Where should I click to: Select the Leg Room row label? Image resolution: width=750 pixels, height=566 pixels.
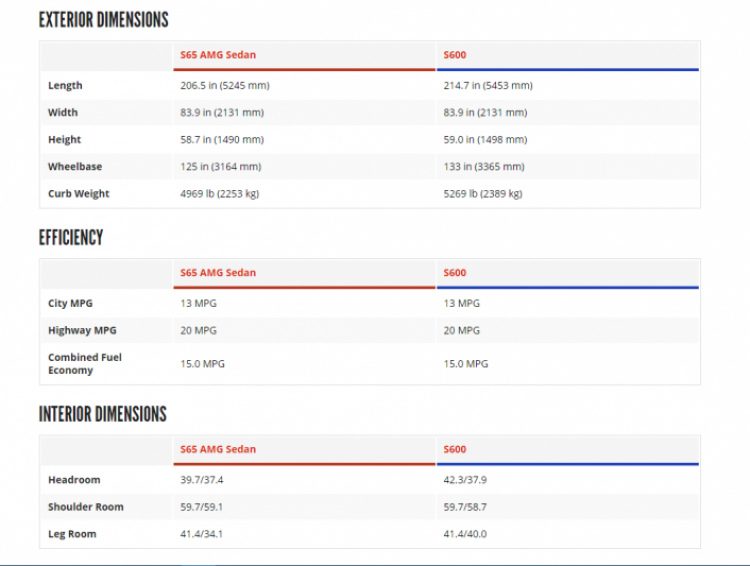72,534
